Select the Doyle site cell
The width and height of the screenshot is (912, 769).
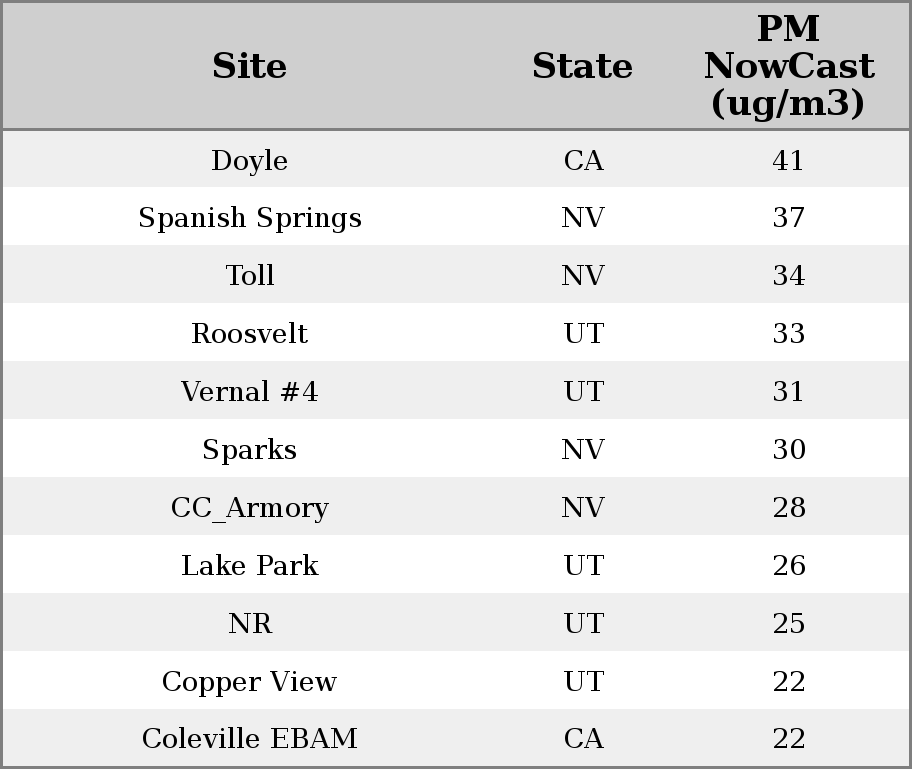(x=250, y=161)
